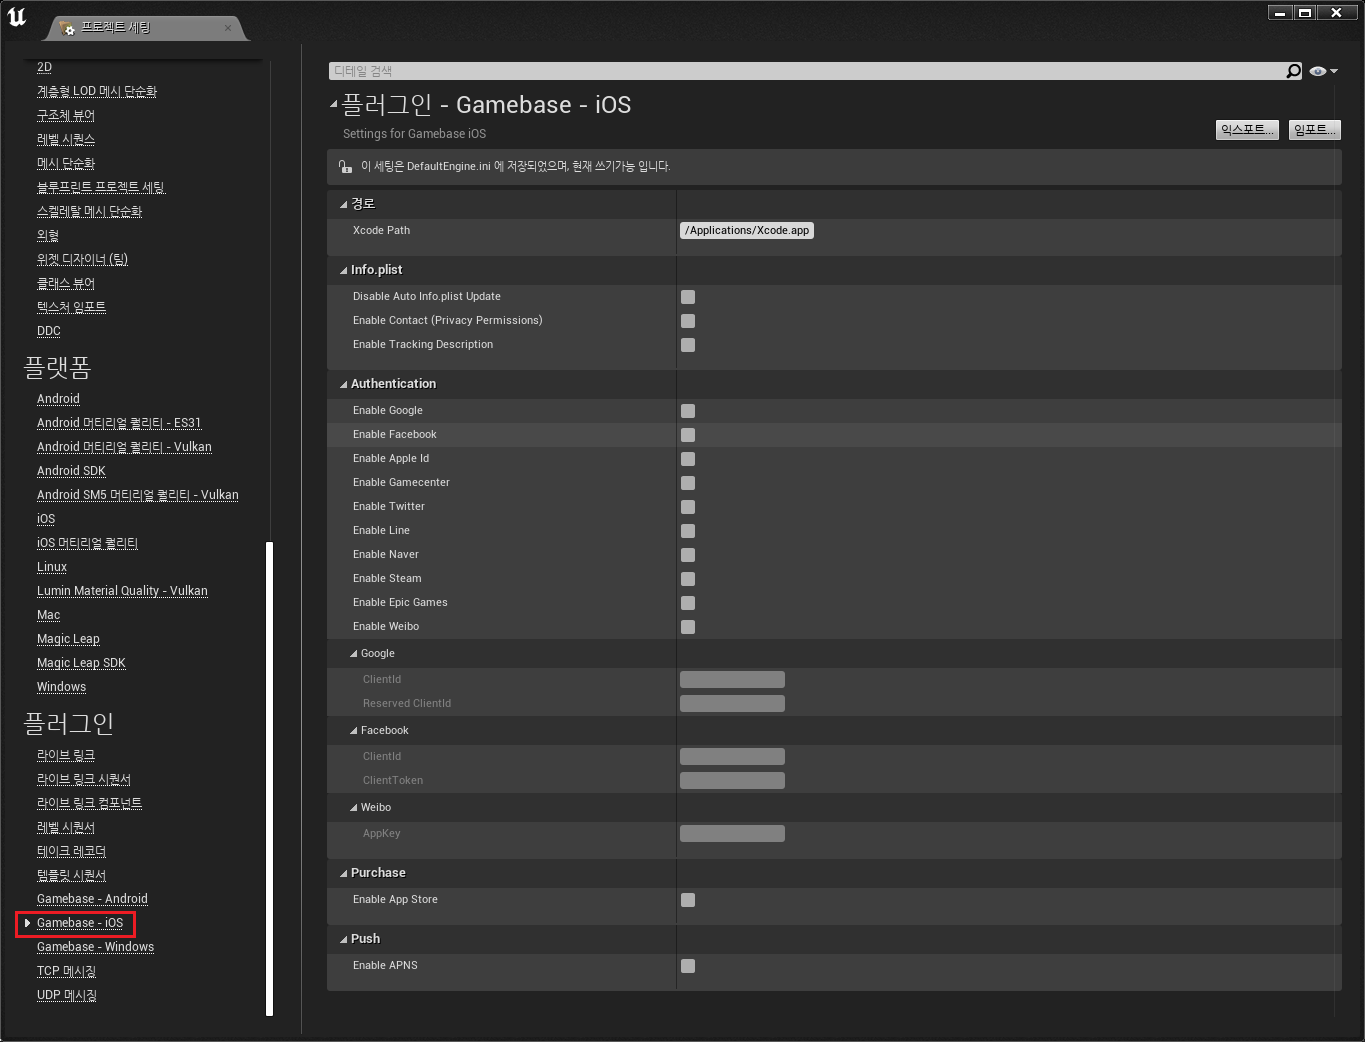Collapse the Weibo subsection

[353, 808]
